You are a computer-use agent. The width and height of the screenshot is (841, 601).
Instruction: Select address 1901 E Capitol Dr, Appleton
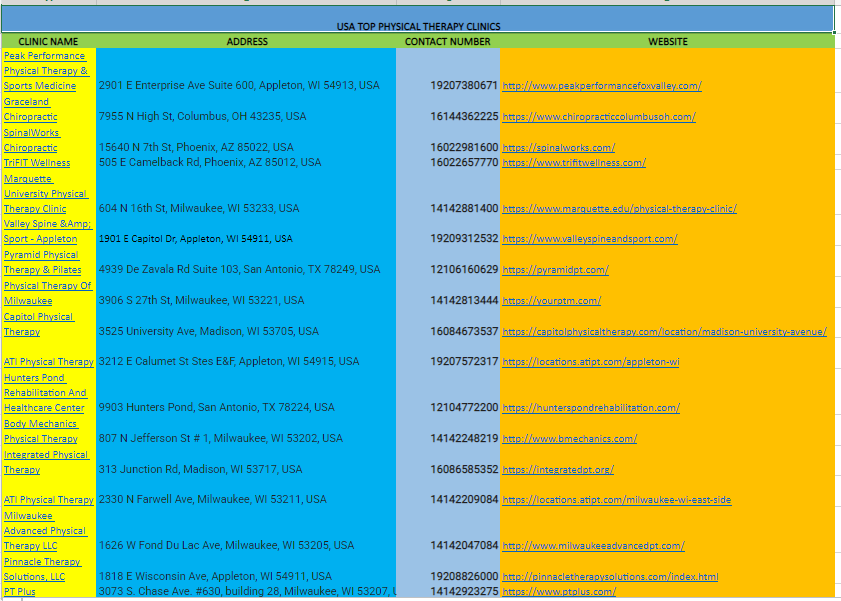tap(196, 239)
